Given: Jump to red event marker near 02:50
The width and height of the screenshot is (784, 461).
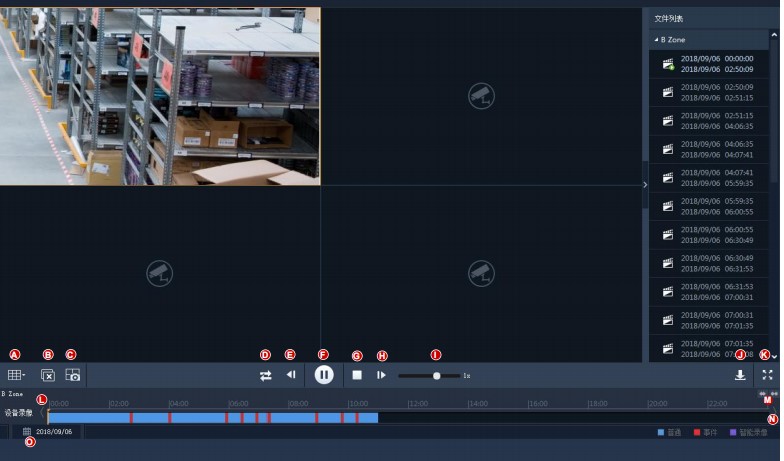Looking at the screenshot, I should tap(132, 418).
